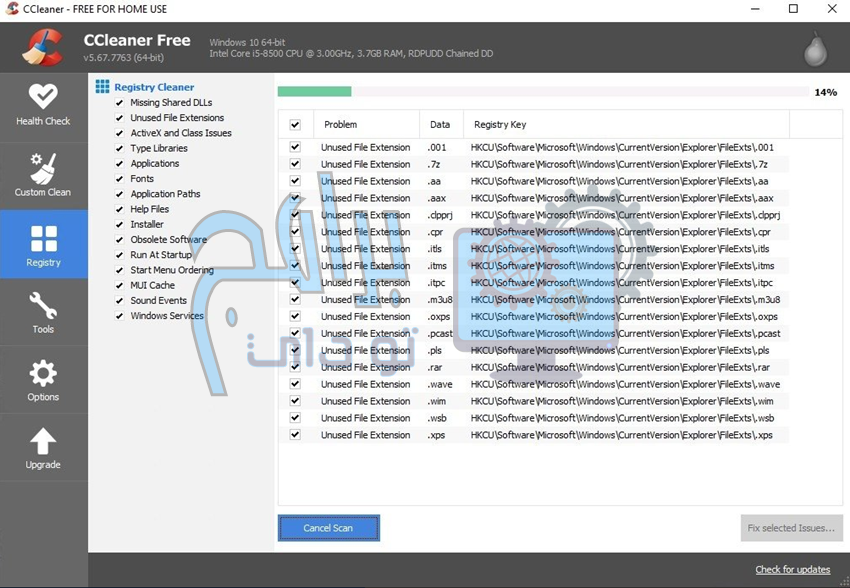The width and height of the screenshot is (850, 588).
Task: Sort results by Problem column
Action: [341, 125]
